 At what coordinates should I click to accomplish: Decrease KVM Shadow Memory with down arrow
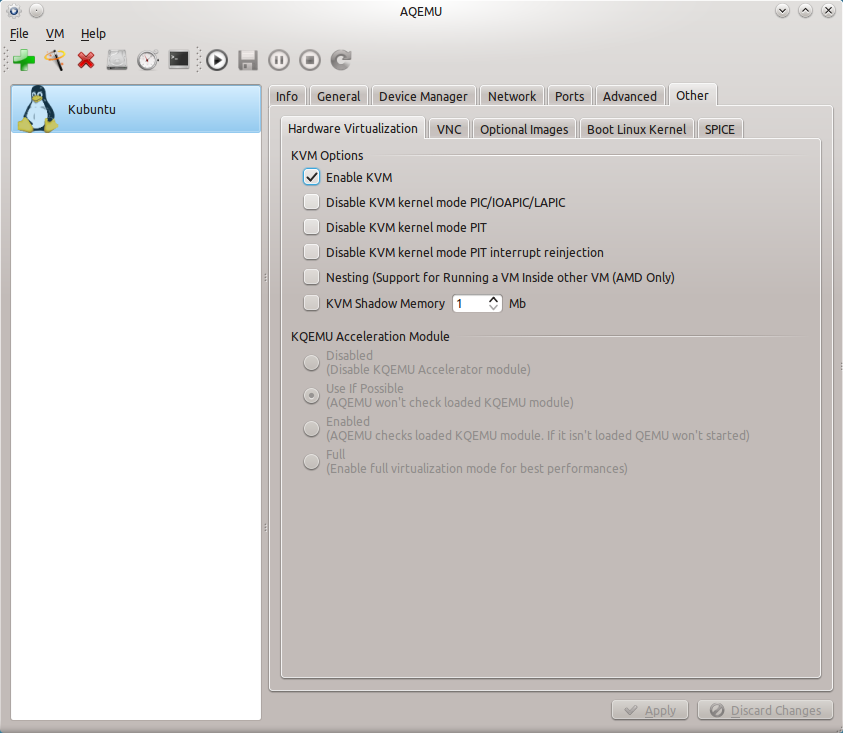pyautogui.click(x=494, y=307)
